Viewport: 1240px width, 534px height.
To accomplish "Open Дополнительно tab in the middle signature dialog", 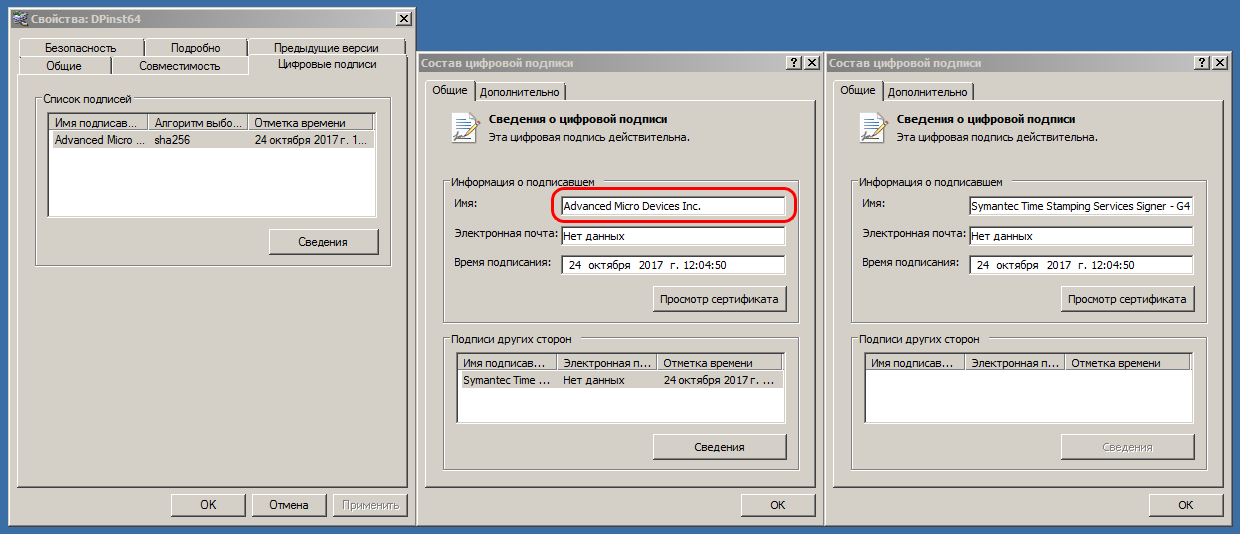I will pos(520,92).
